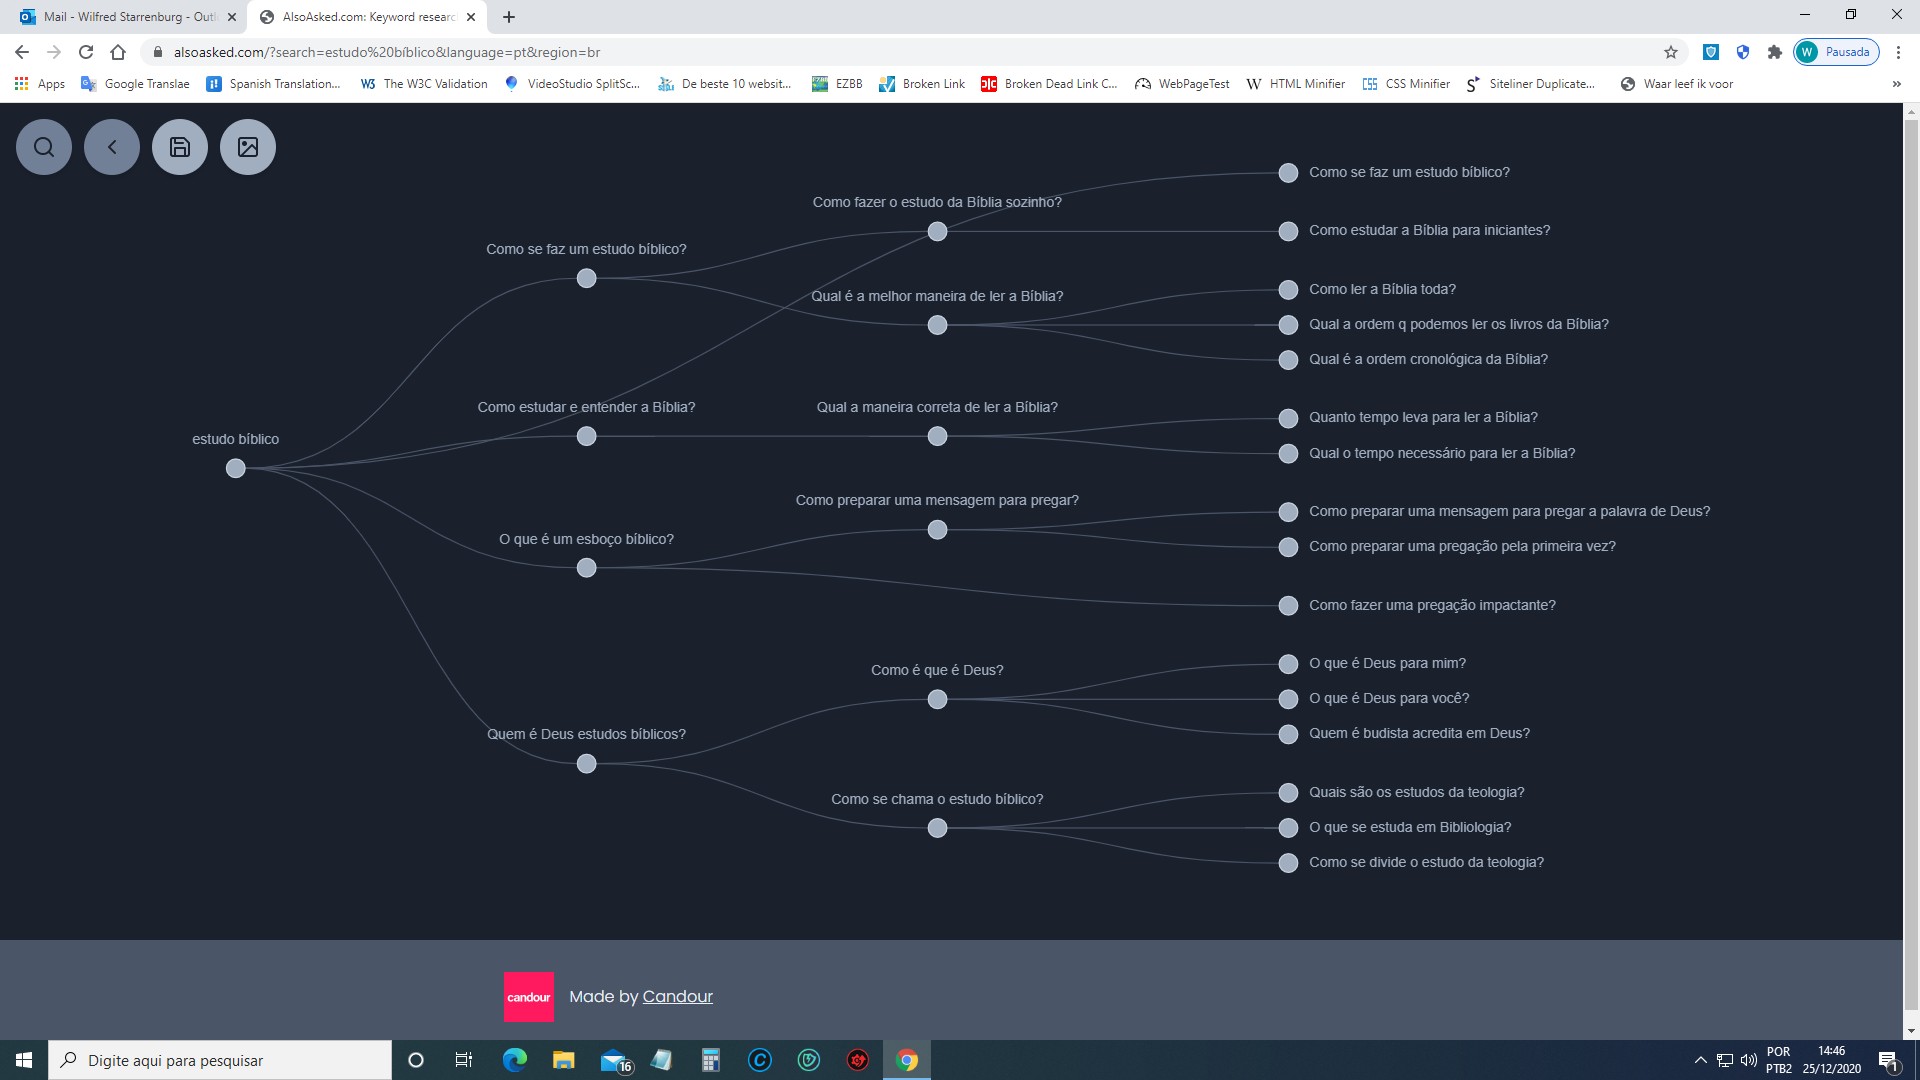
Task: Open HTML Minifier bookmark
Action: (1295, 84)
